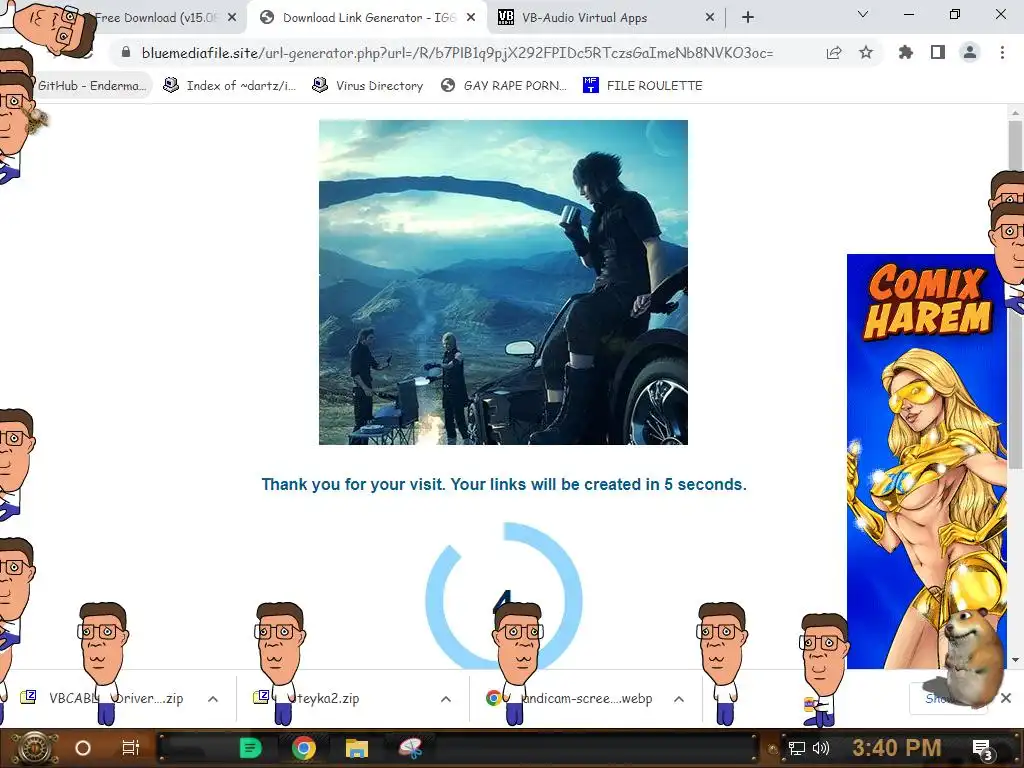Image resolution: width=1024 pixels, height=768 pixels.
Task: Click the Final Fantasy game artwork image
Action: pyautogui.click(x=504, y=282)
